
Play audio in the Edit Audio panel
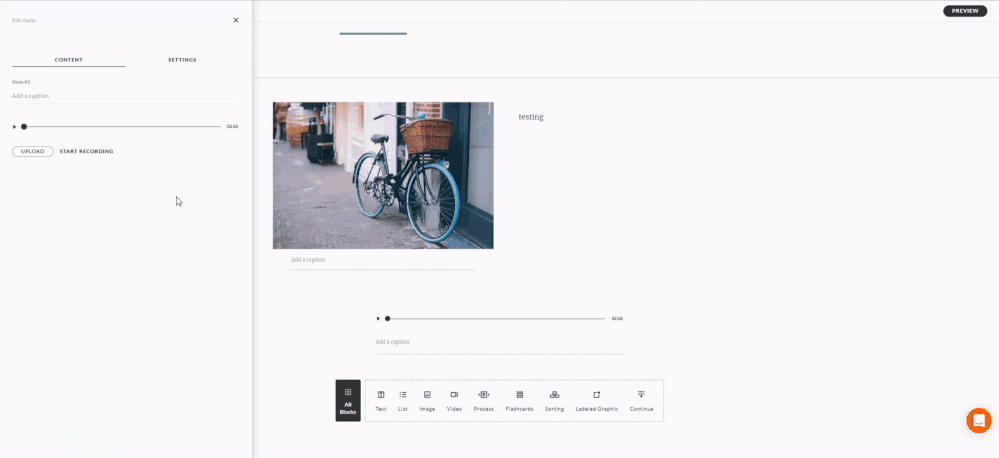point(14,127)
